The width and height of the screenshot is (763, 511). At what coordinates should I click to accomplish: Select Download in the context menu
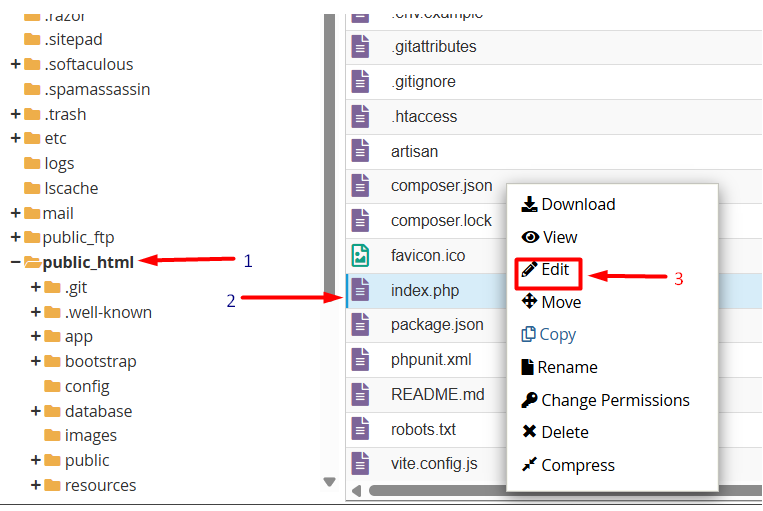568,204
